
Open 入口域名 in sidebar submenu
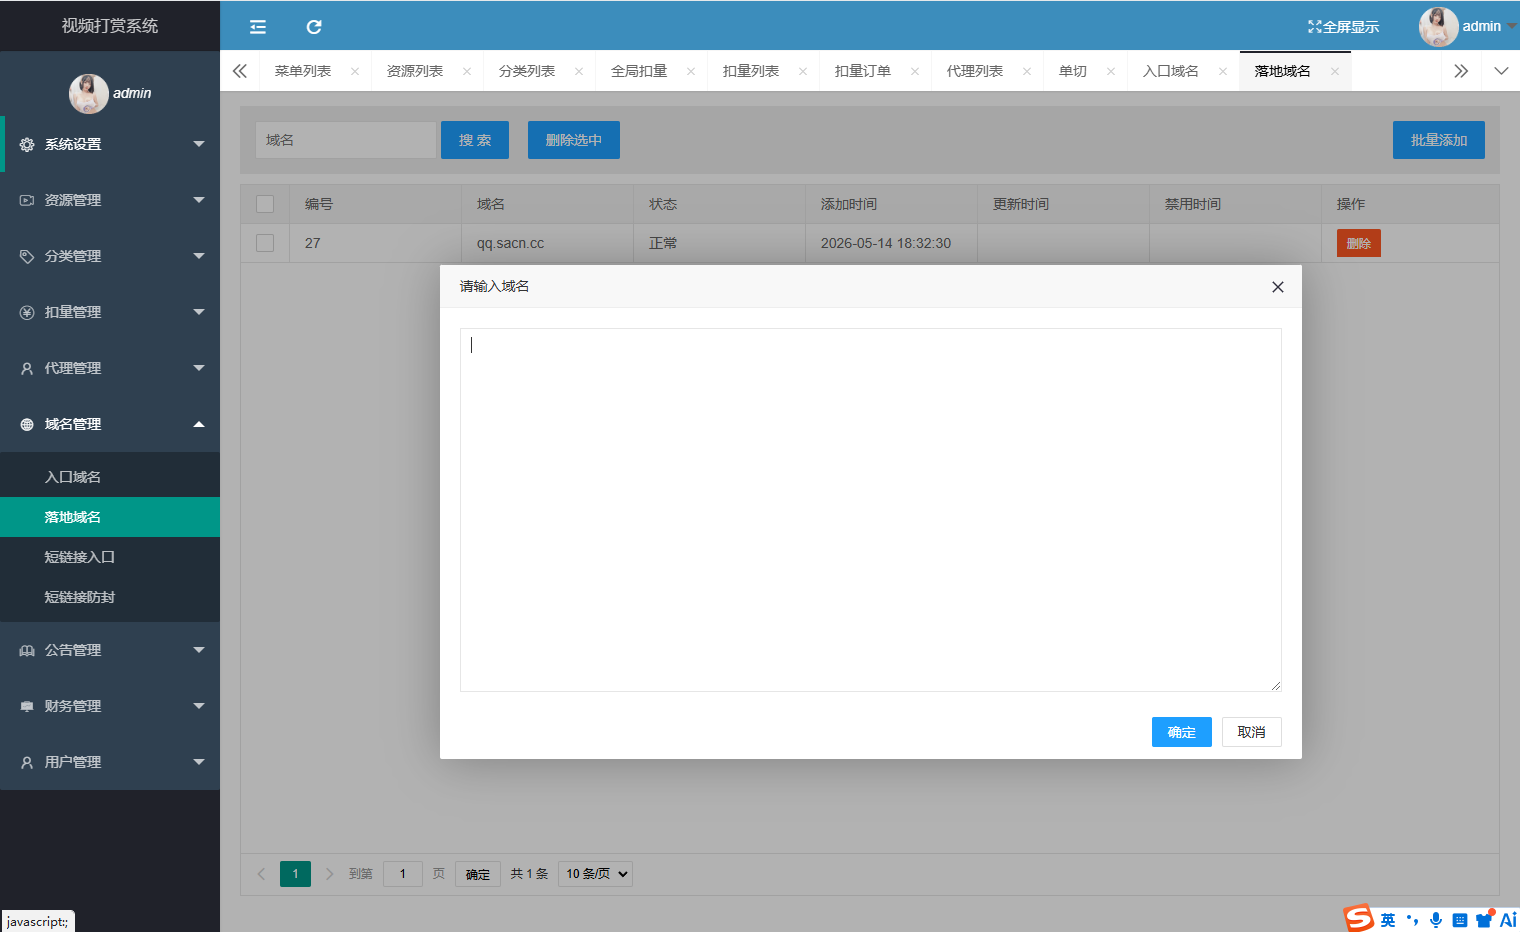tap(110, 477)
